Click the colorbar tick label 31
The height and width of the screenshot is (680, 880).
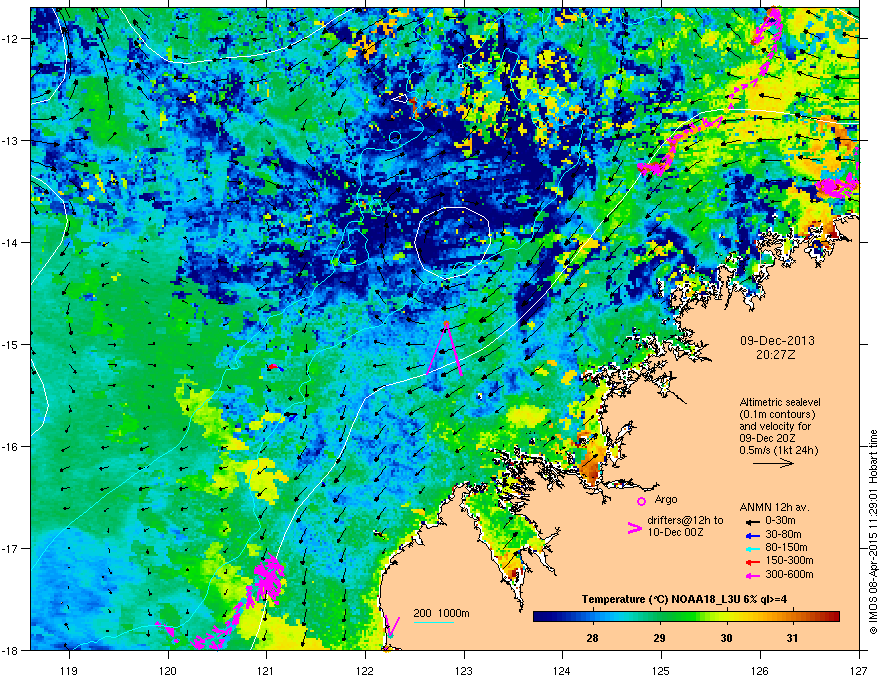pos(792,638)
